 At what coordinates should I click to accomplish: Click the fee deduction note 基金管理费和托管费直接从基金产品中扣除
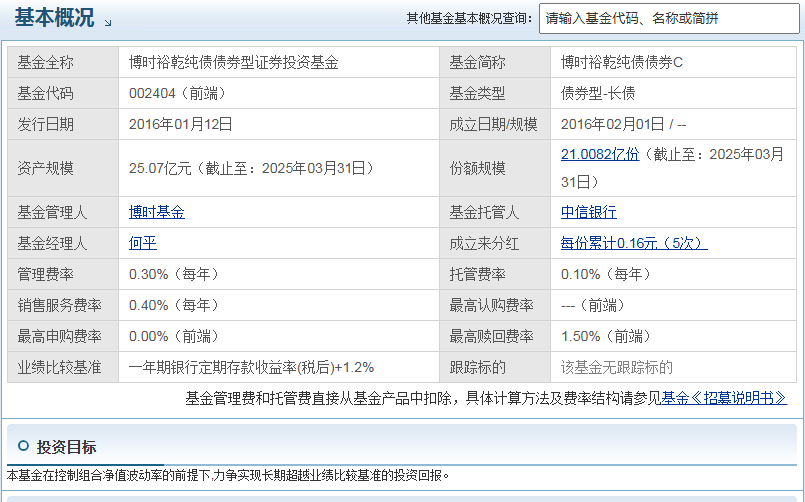[x=318, y=398]
